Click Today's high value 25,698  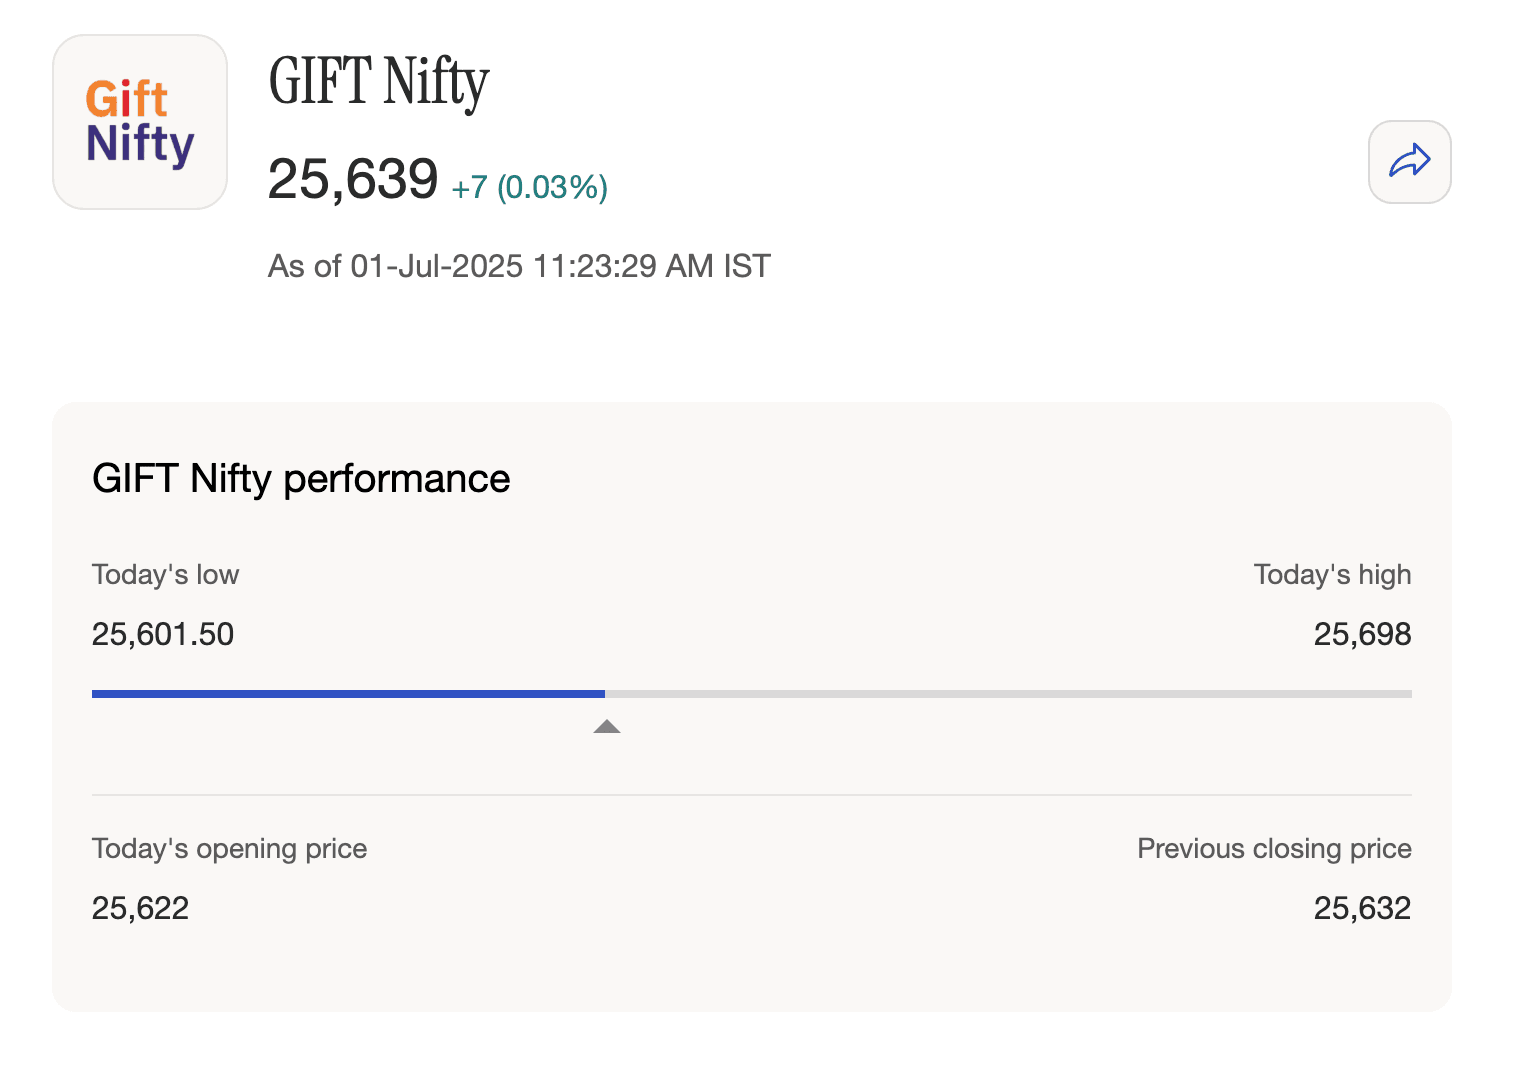1362,634
